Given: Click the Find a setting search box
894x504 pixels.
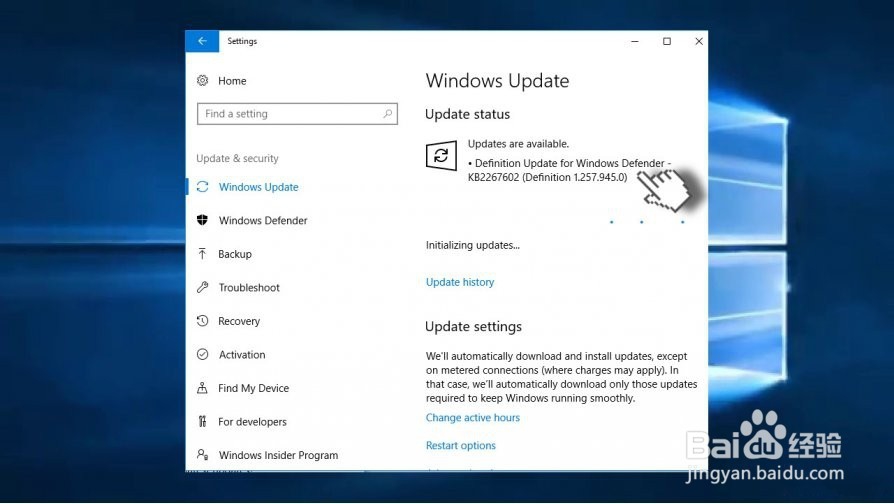Looking at the screenshot, I should tap(297, 113).
